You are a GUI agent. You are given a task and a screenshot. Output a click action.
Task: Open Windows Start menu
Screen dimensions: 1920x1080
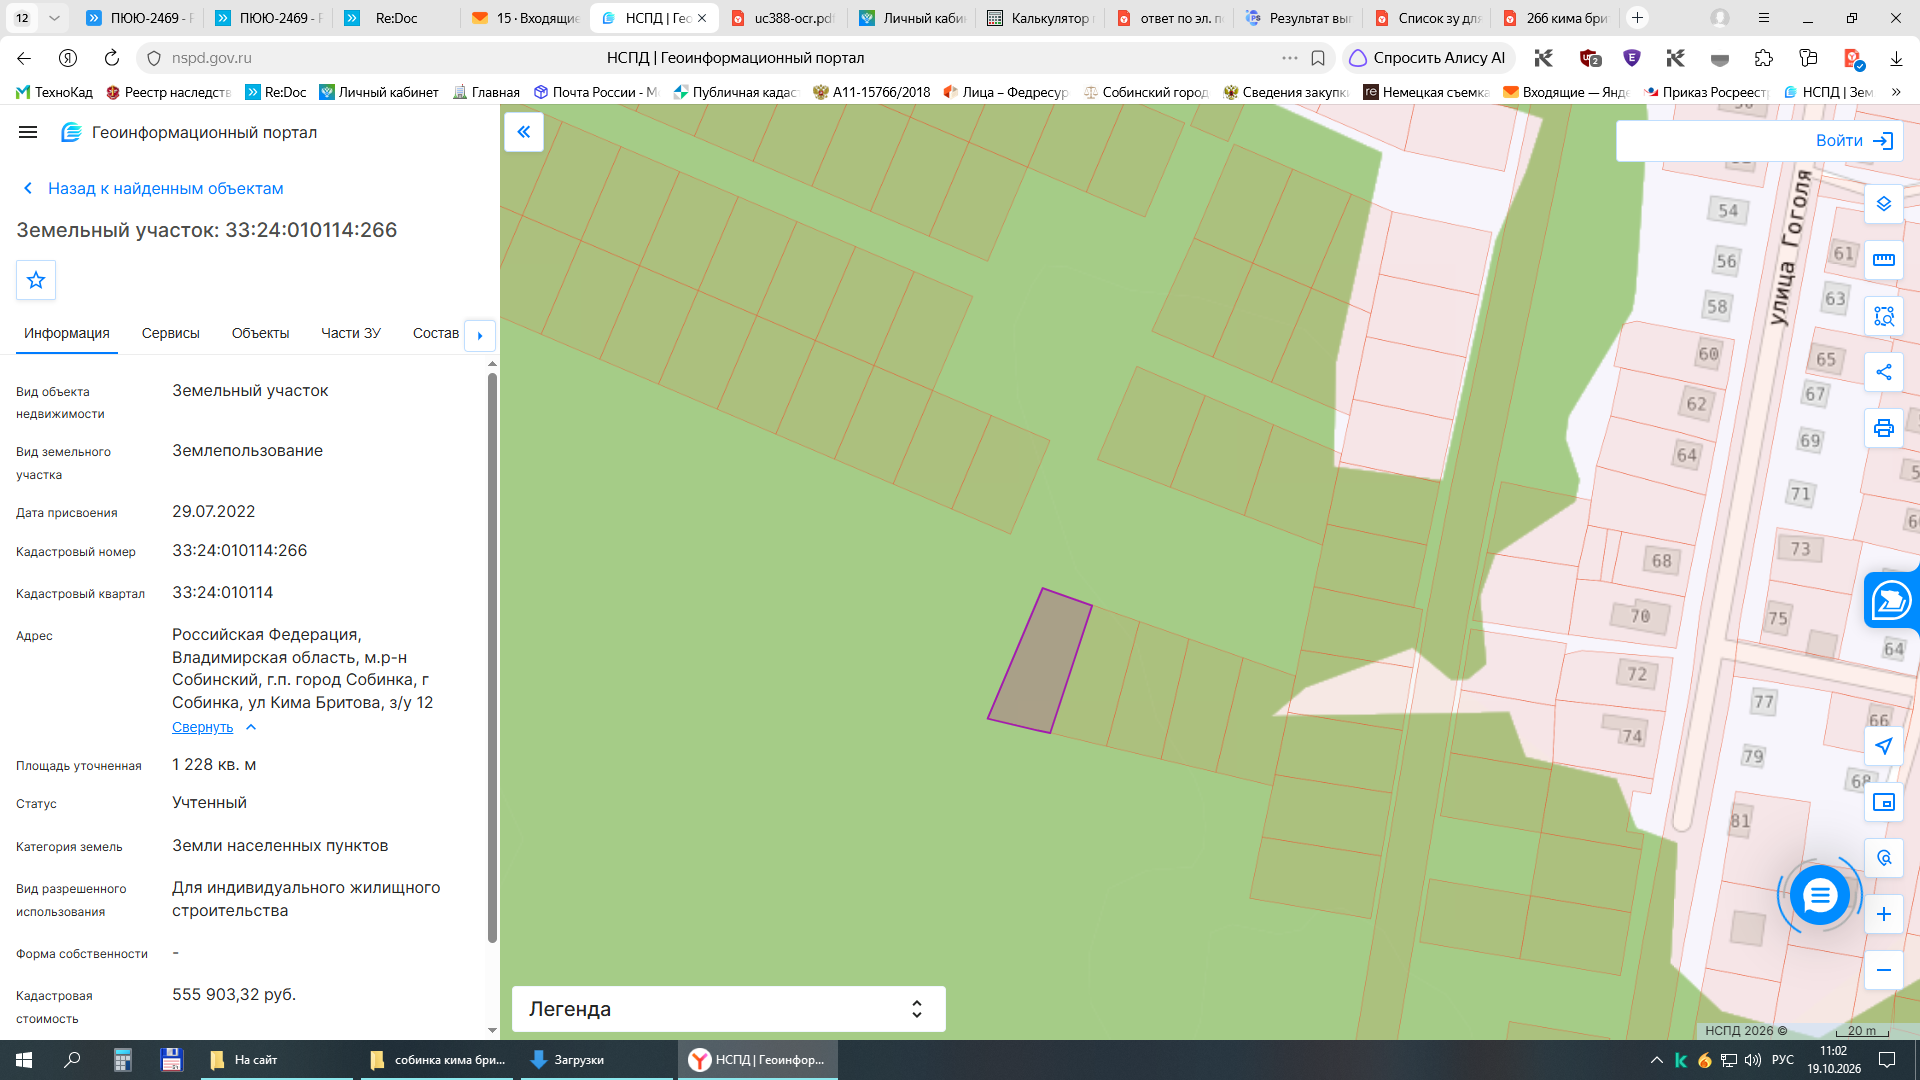point(24,1060)
